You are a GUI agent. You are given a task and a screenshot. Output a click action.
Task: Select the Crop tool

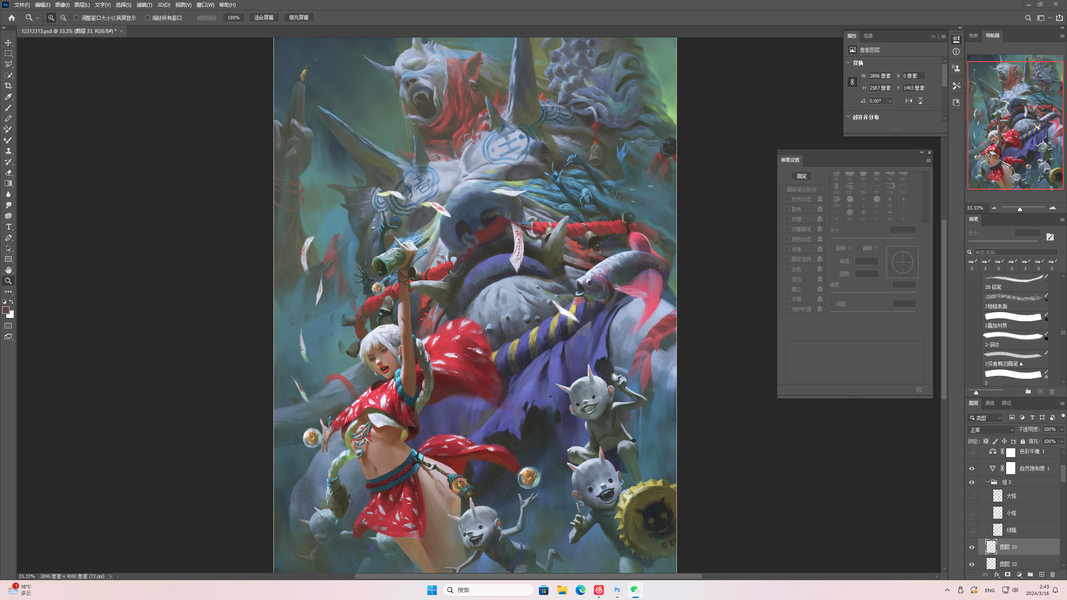(8, 86)
